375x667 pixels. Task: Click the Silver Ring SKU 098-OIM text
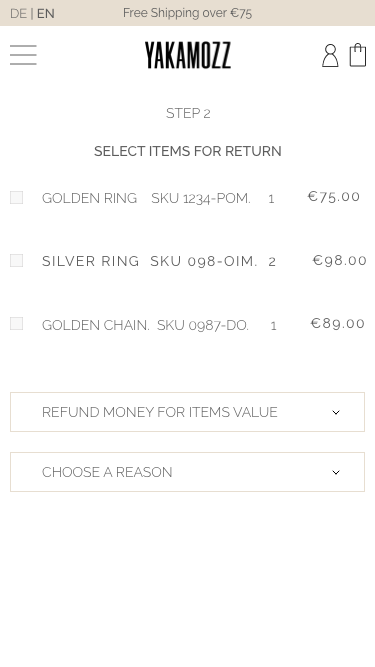[204, 261]
